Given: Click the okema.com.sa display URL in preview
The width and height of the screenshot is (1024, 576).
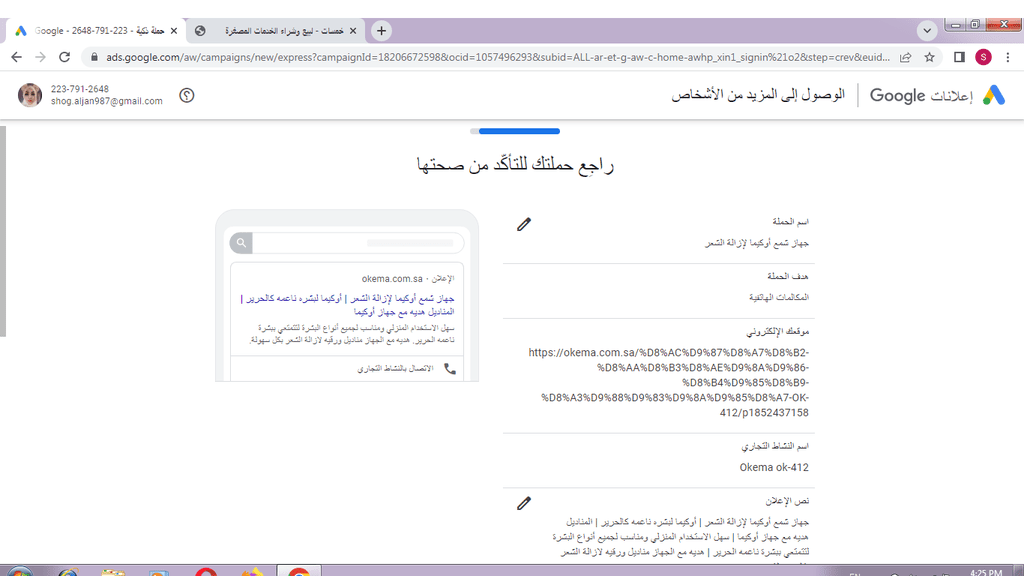Looking at the screenshot, I should tap(392, 279).
